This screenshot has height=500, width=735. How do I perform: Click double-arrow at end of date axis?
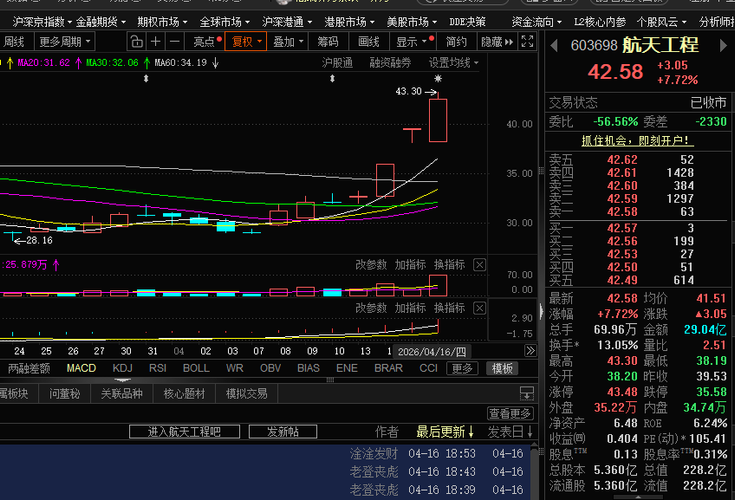click(530, 351)
